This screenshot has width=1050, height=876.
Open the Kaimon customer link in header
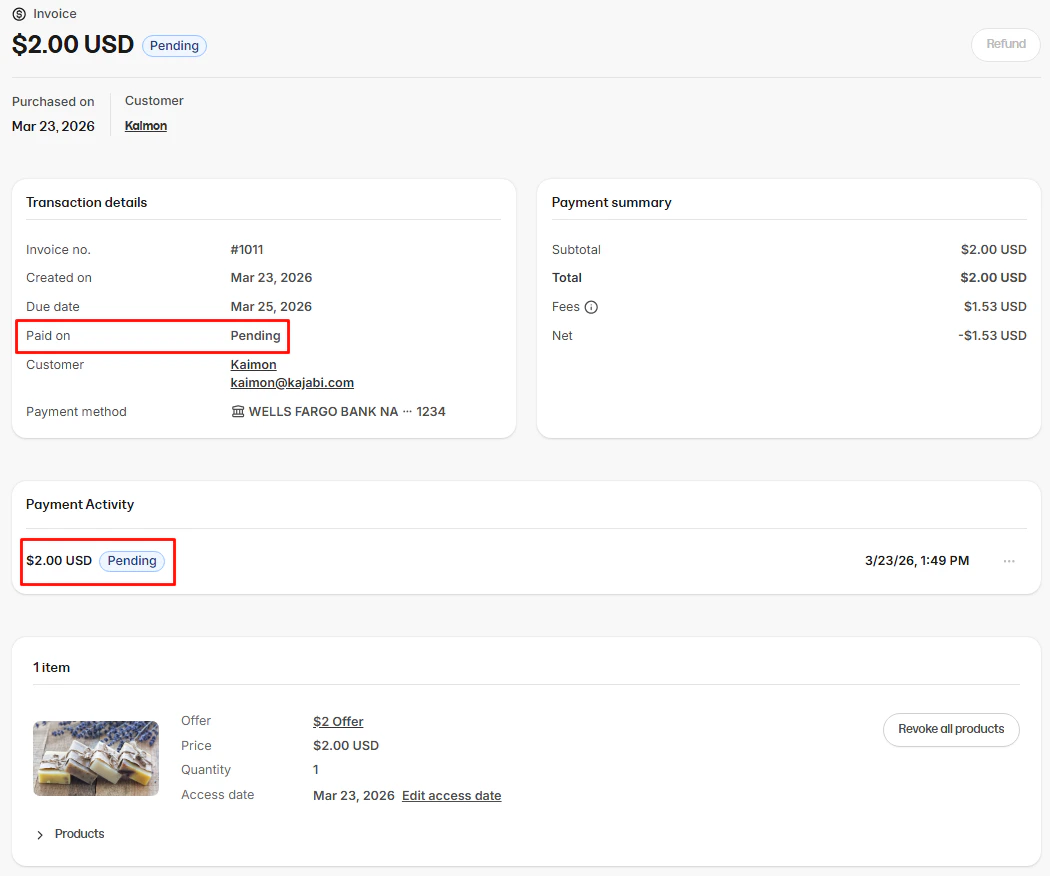pos(146,126)
